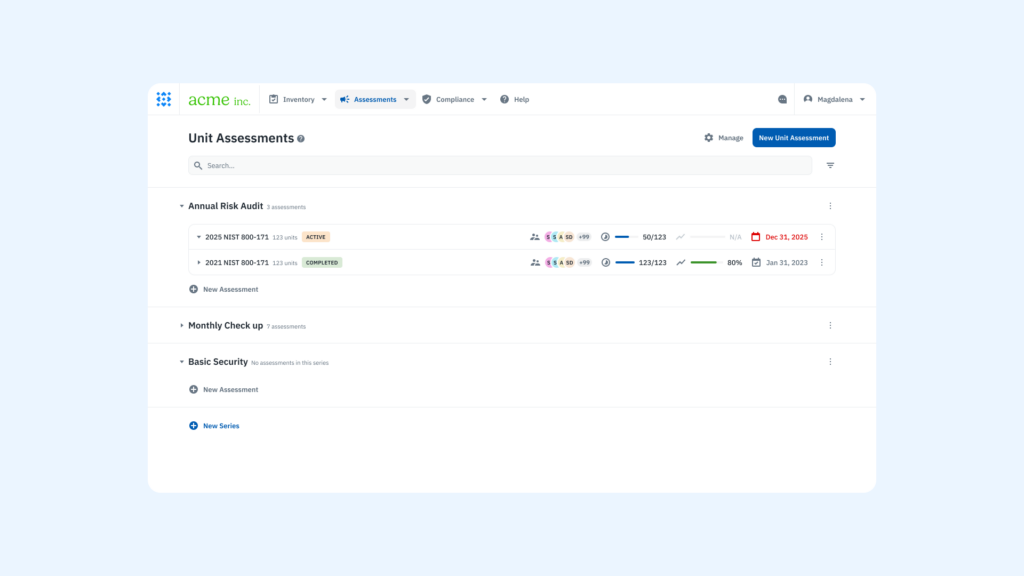Open three-dot menu on 2021 NIST 800-171 row
Viewport: 1024px width, 576px height.
[822, 263]
